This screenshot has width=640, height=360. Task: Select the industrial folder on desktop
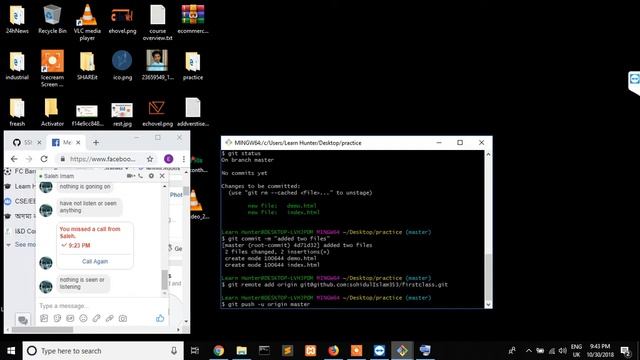click(17, 65)
